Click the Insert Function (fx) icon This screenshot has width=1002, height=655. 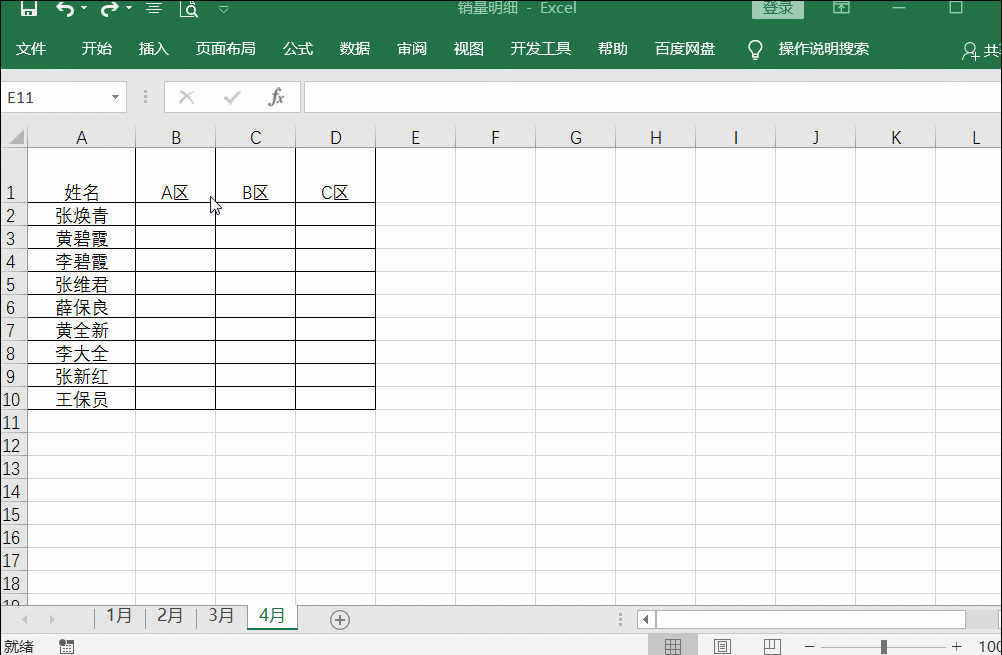coord(277,97)
